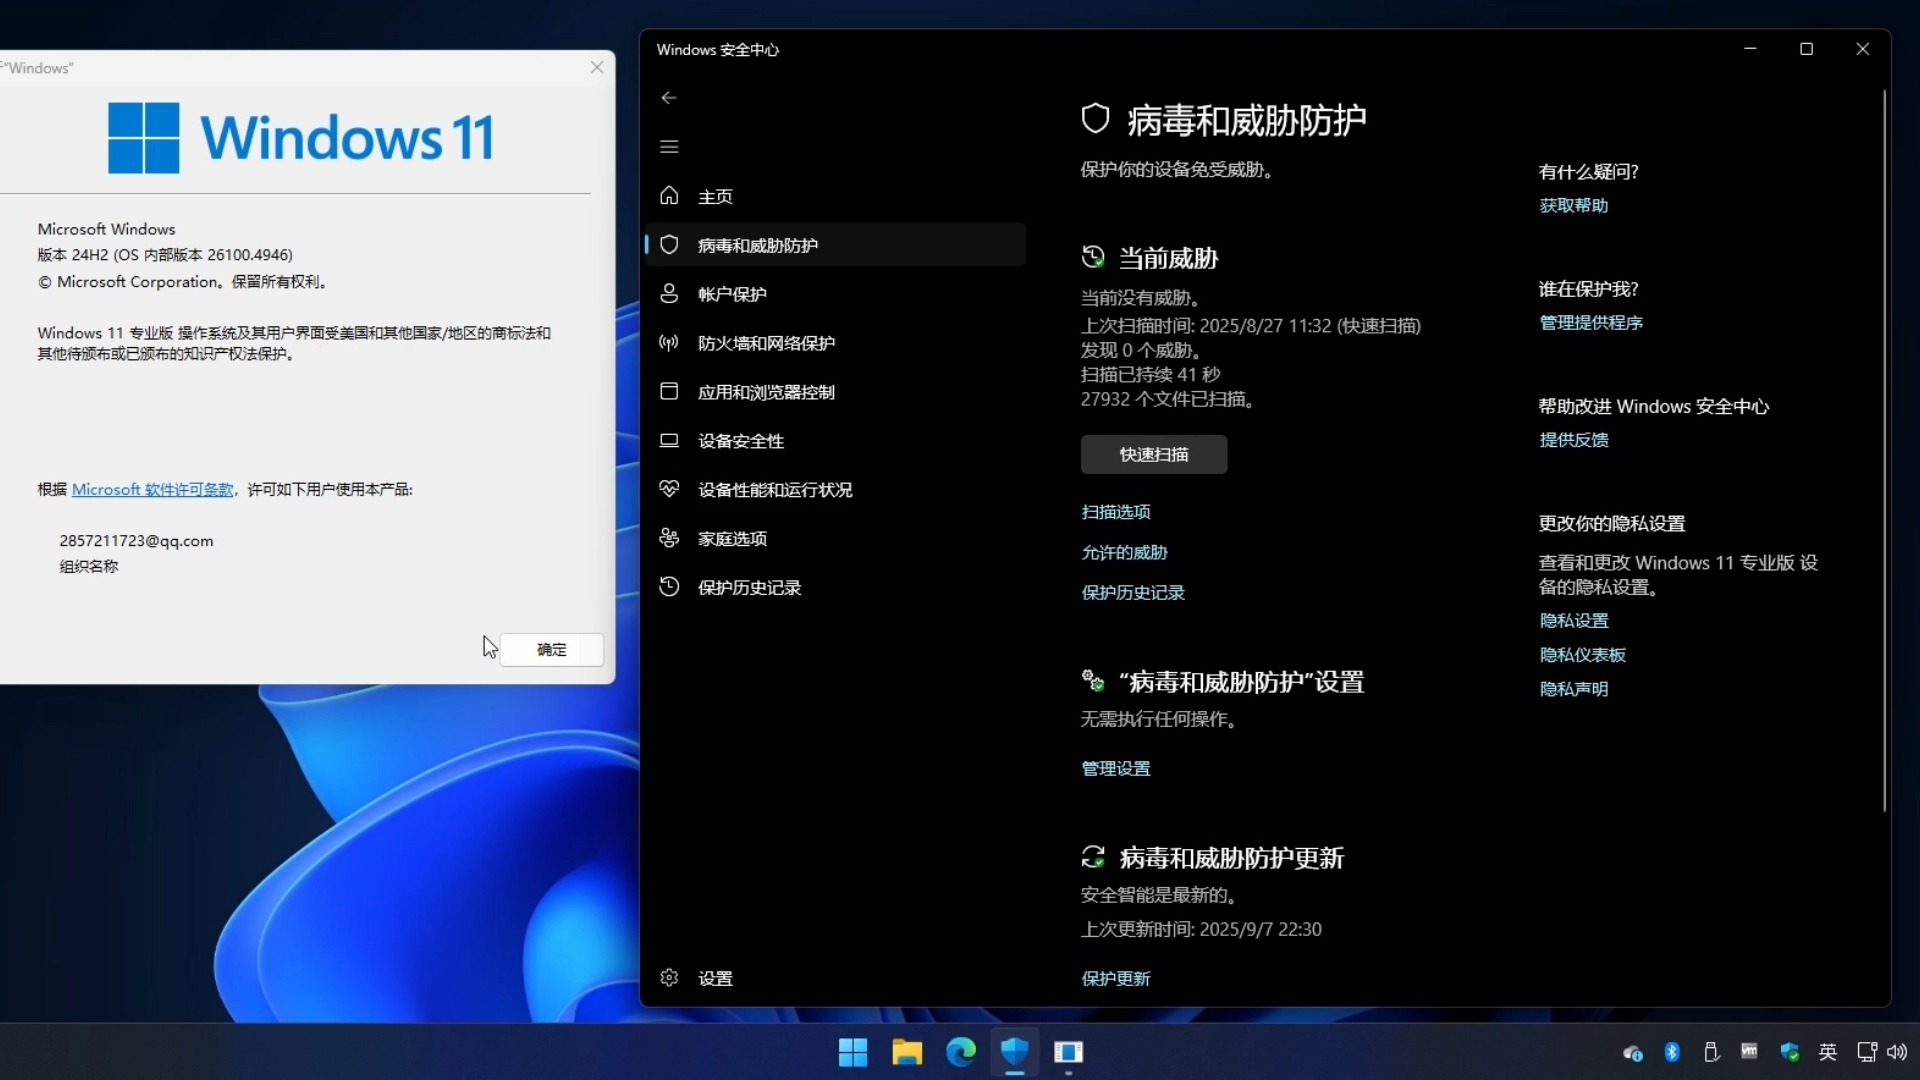This screenshot has height=1080, width=1920.
Task: Open 主页 in the sidebar
Action: click(835, 196)
